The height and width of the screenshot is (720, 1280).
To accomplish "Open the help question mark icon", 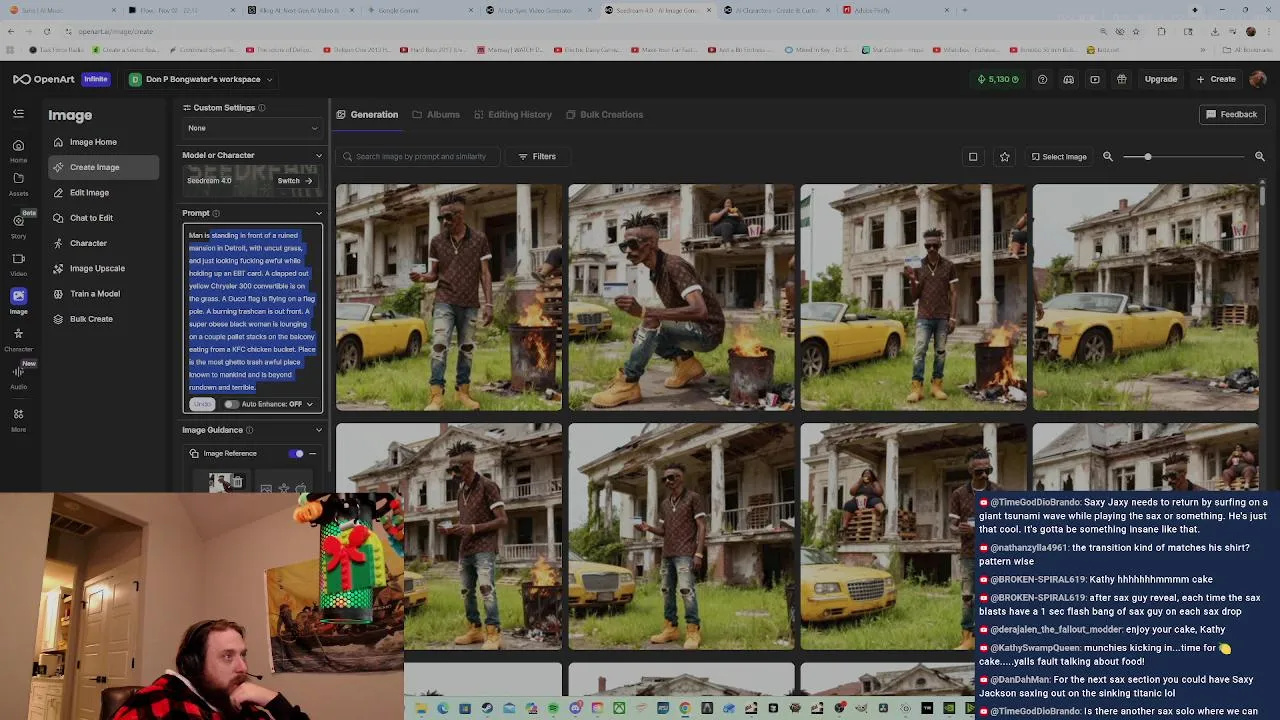I will 1042,79.
